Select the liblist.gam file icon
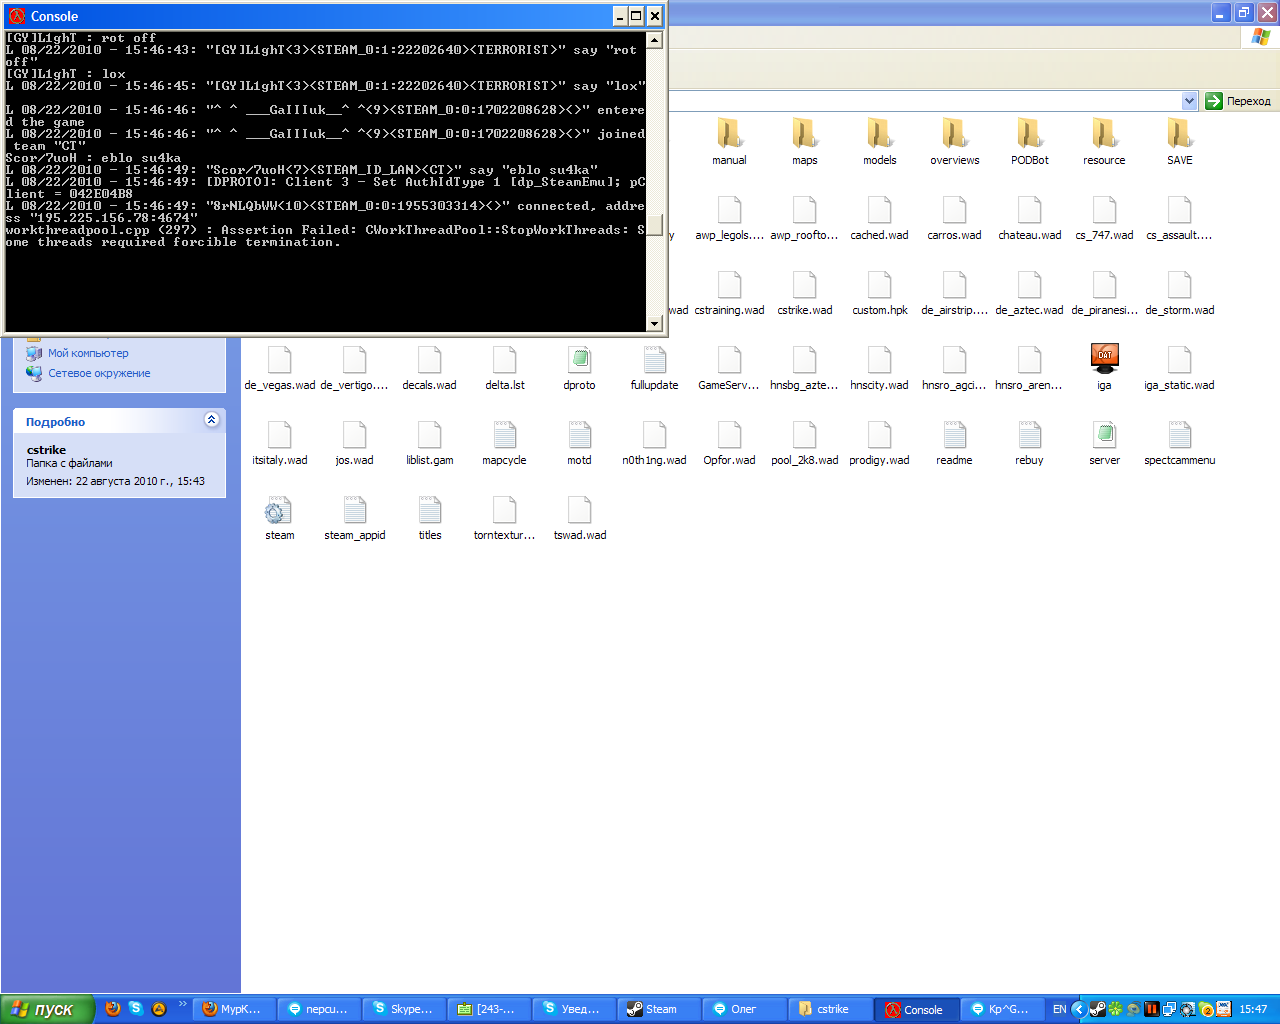This screenshot has height=1024, width=1280. [x=429, y=434]
